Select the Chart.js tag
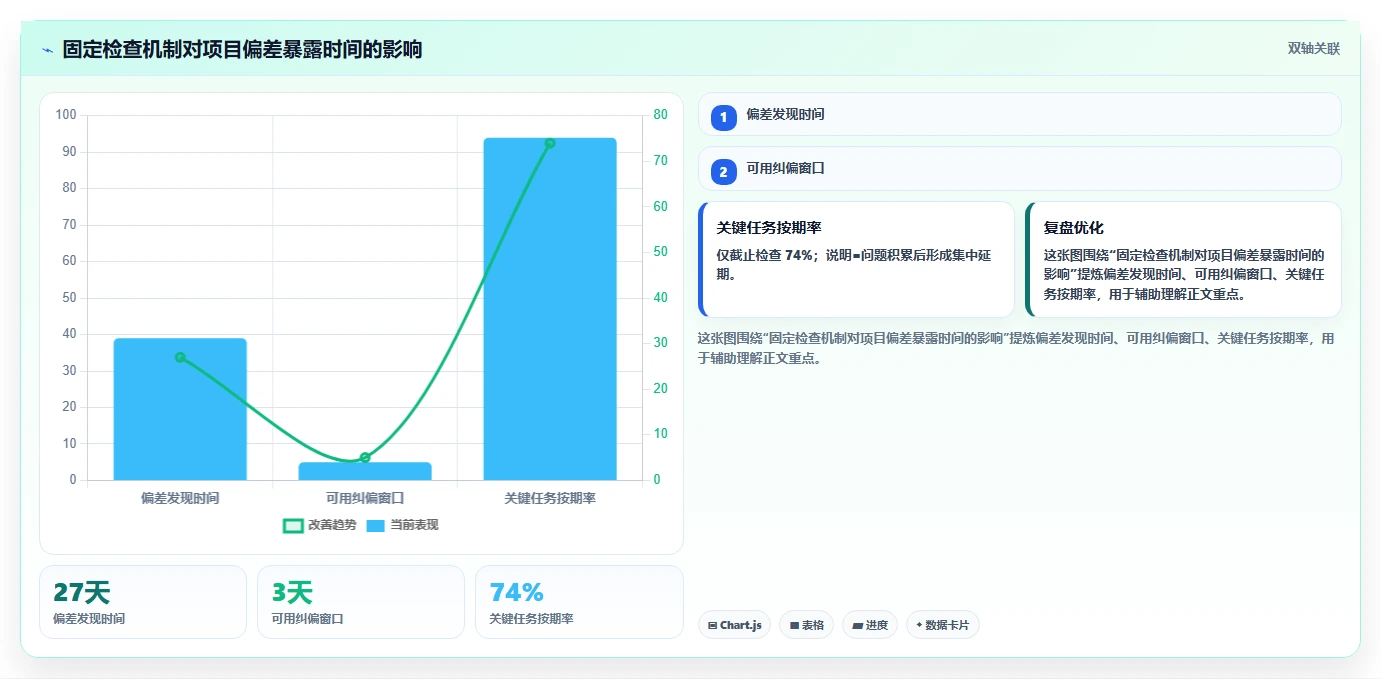1381x679 pixels. 734,625
